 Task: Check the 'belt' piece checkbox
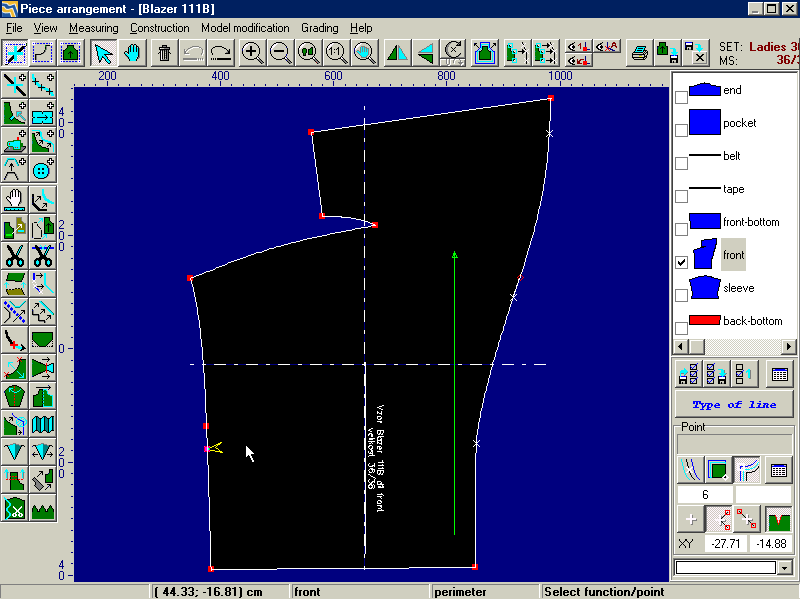tap(681, 163)
